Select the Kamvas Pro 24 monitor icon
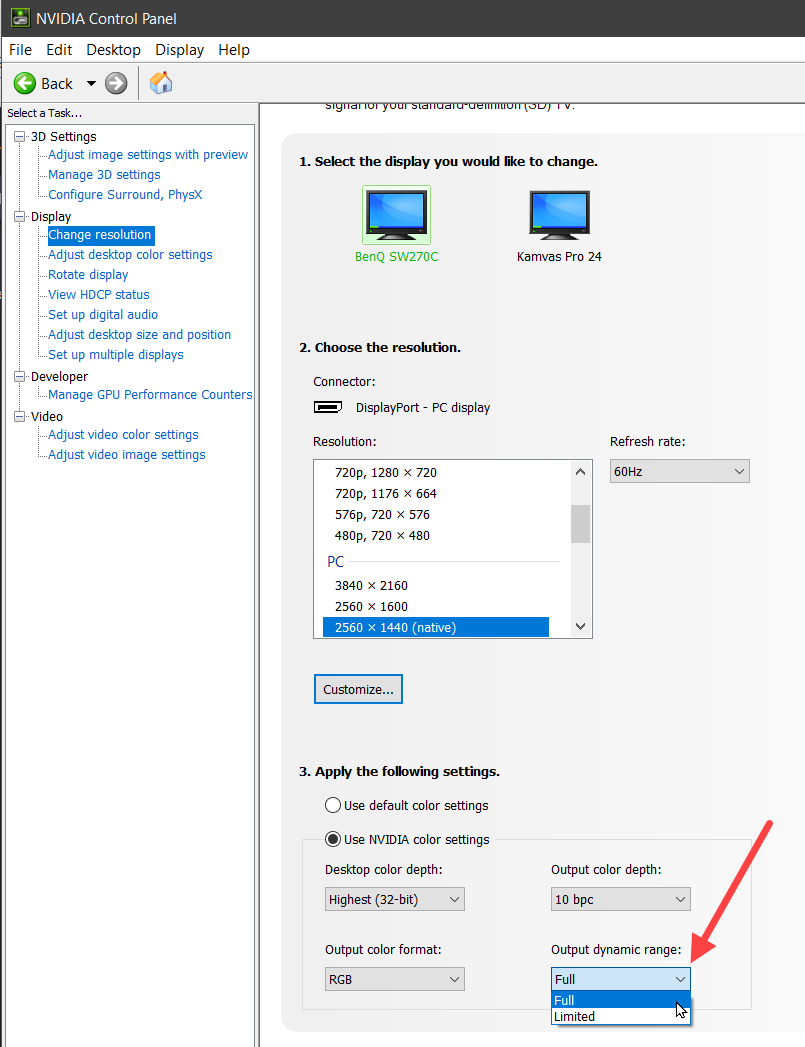The image size is (805, 1047). click(x=559, y=215)
